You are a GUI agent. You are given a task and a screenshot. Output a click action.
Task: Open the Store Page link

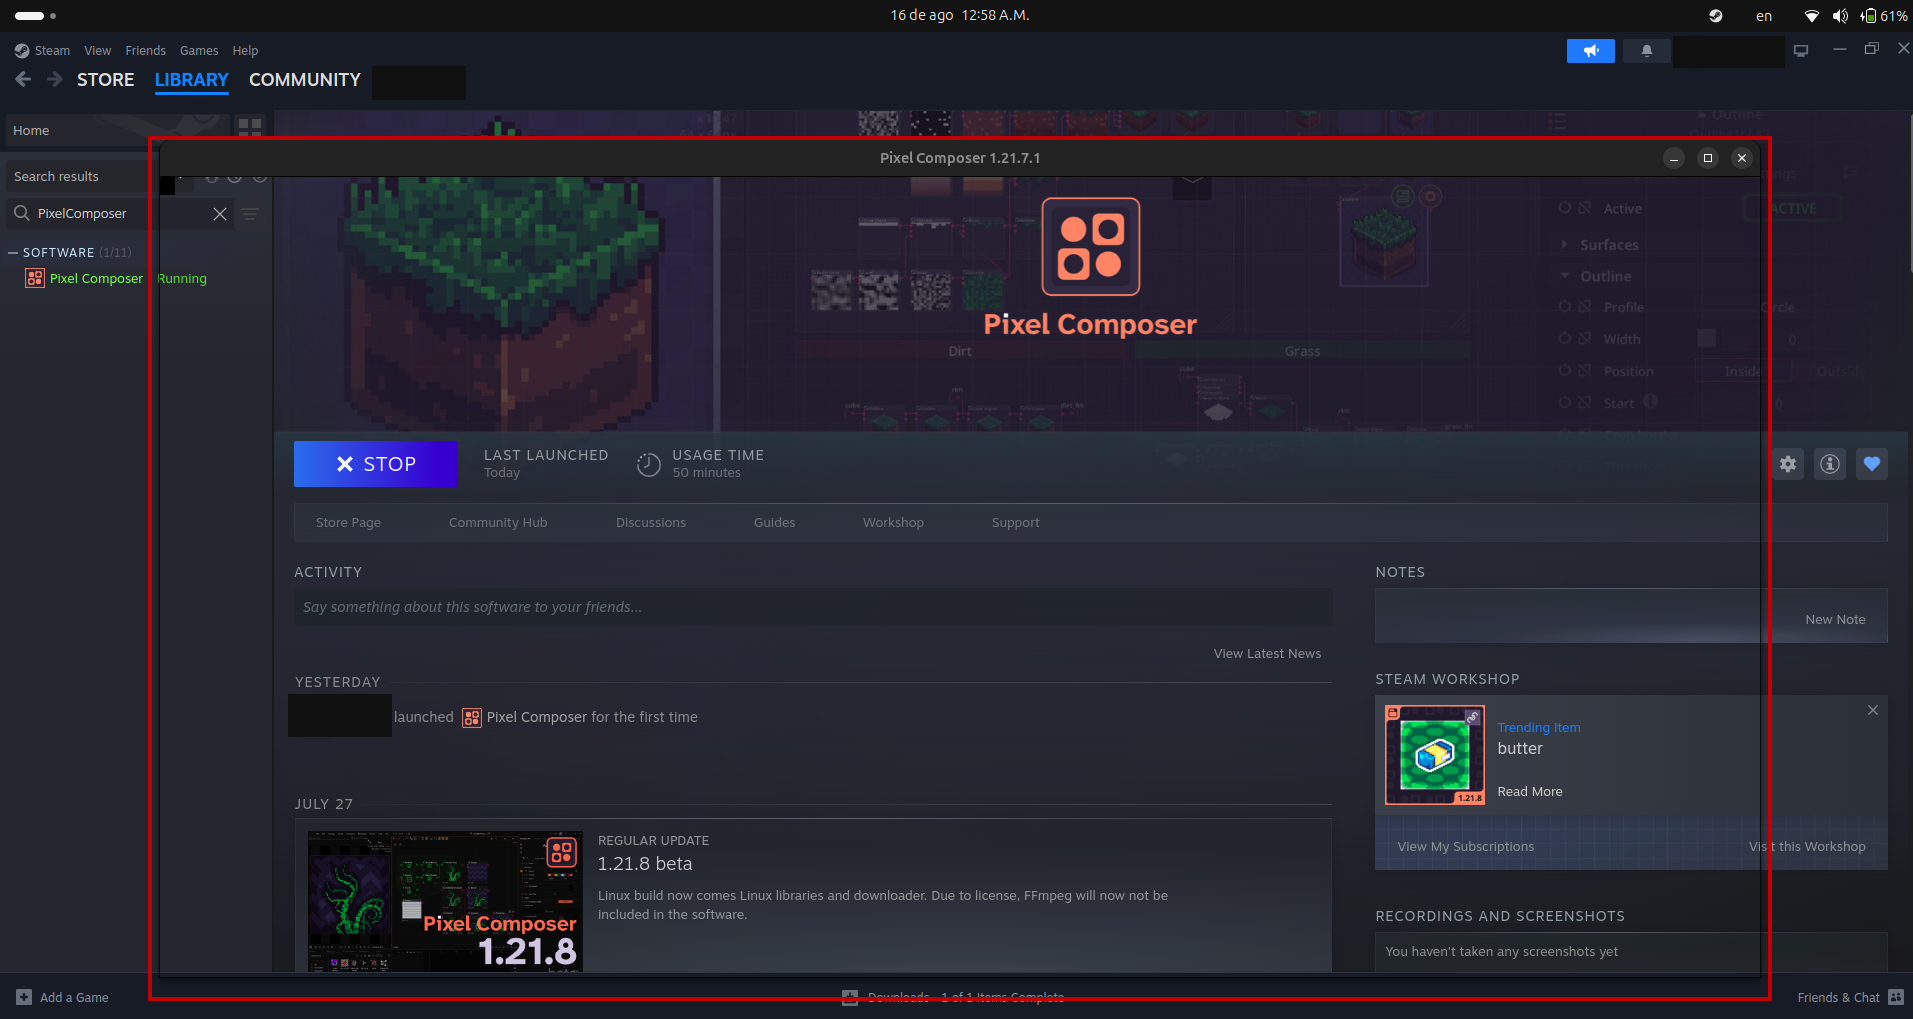348,523
